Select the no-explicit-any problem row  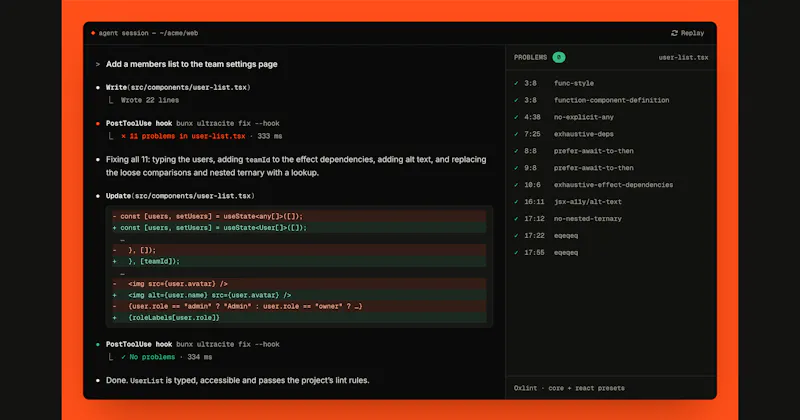611,117
